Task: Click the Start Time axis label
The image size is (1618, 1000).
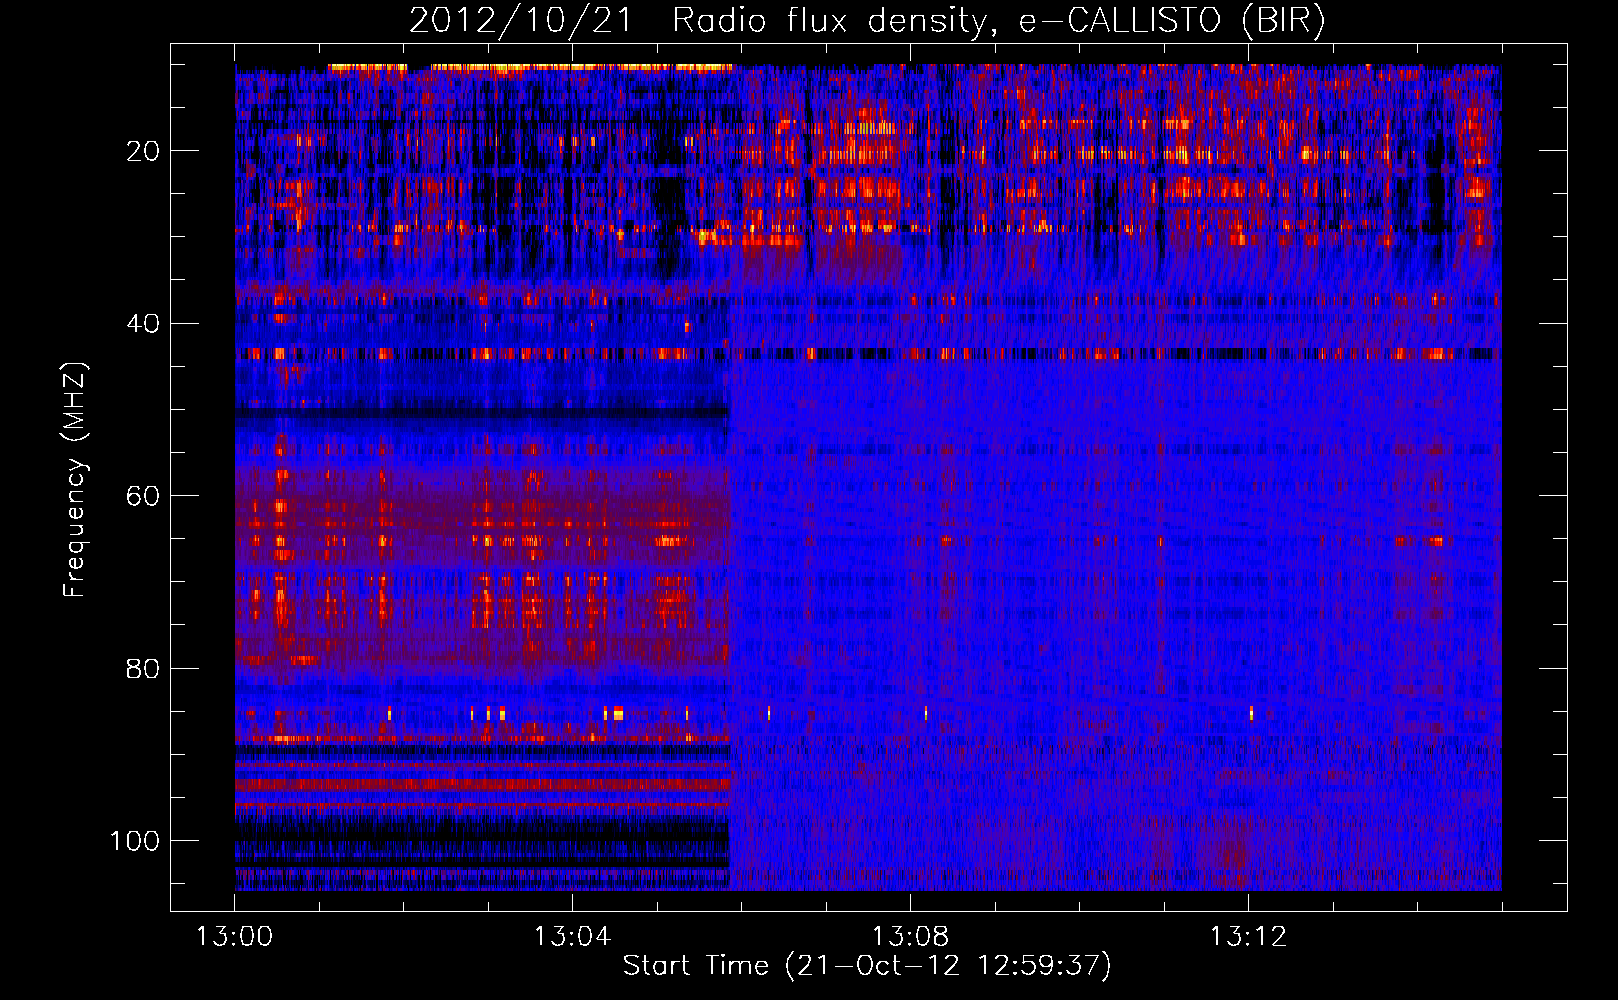Action: click(x=867, y=966)
